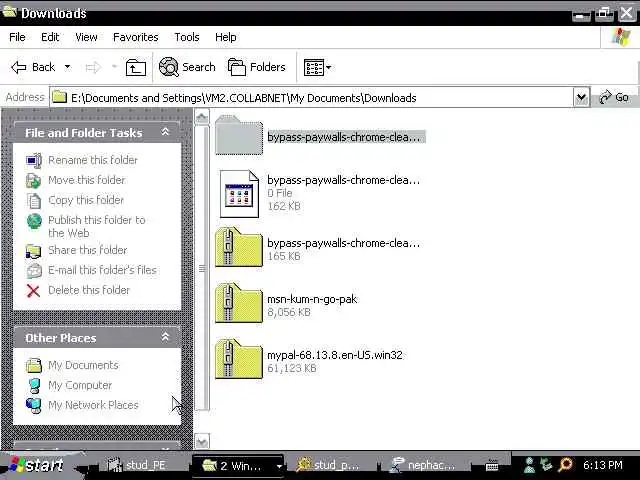640x480 pixels.
Task: Click the task pane scrollbar thumb
Action: click(x=202, y=268)
